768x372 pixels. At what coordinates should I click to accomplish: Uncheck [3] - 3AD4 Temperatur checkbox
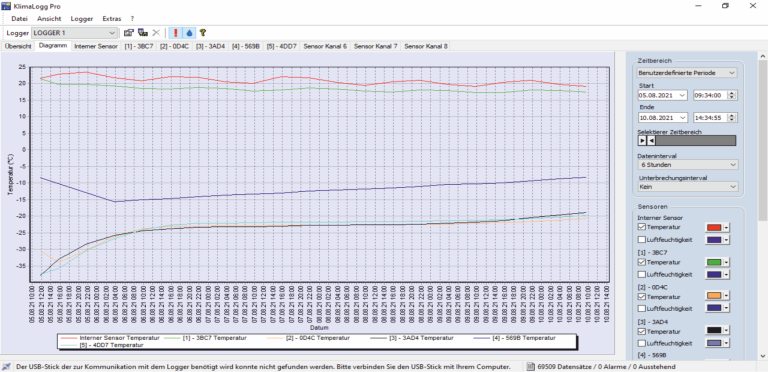click(642, 331)
